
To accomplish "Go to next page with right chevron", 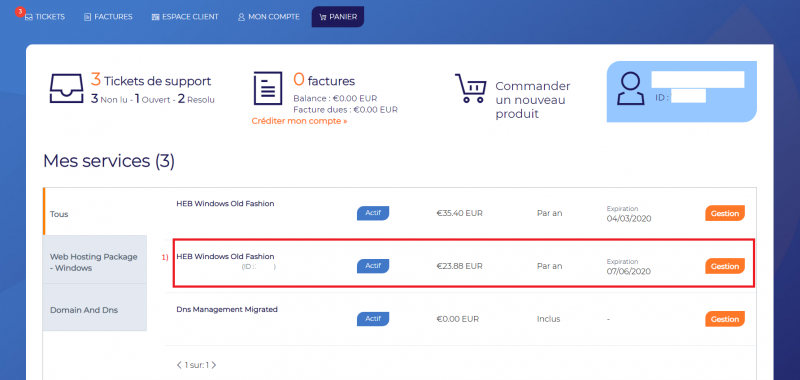I will [214, 365].
